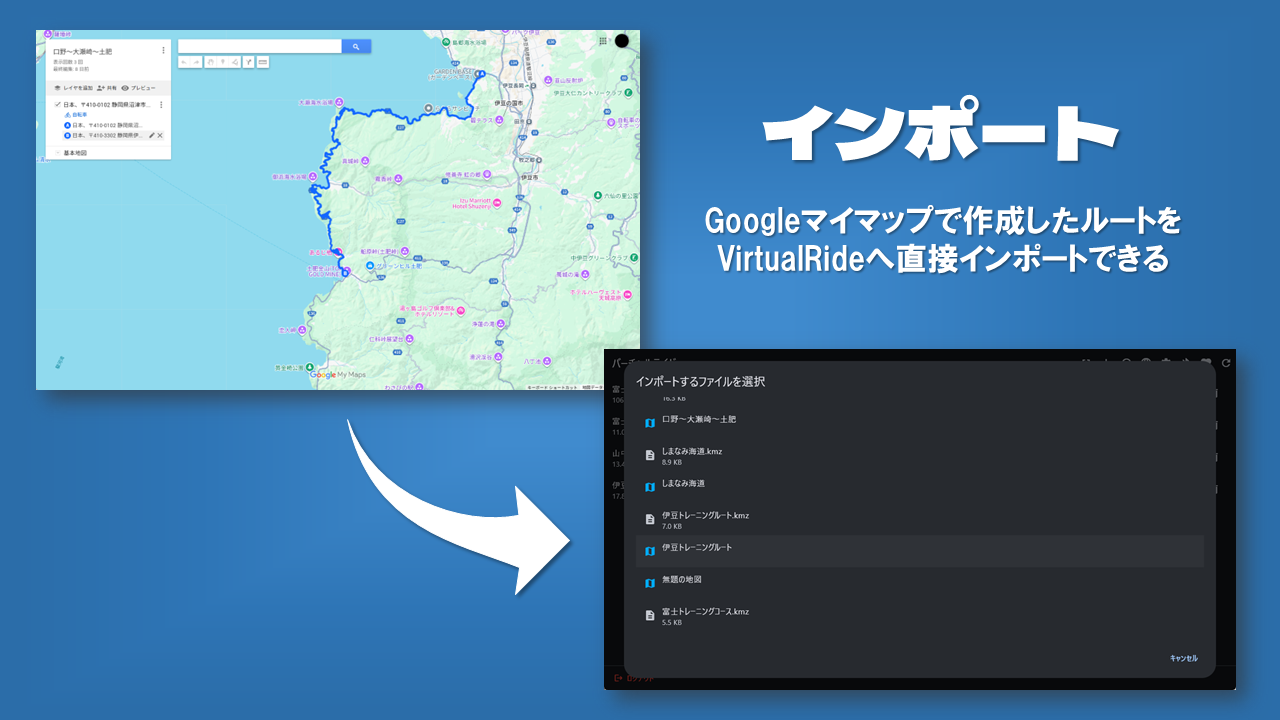Click the refresh icon in the VirtualRide title bar
Viewport: 1280px width, 720px height.
(x=1227, y=363)
